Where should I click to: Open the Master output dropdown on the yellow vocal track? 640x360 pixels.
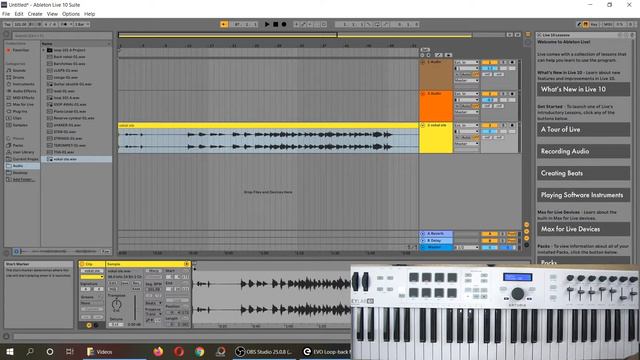467,144
